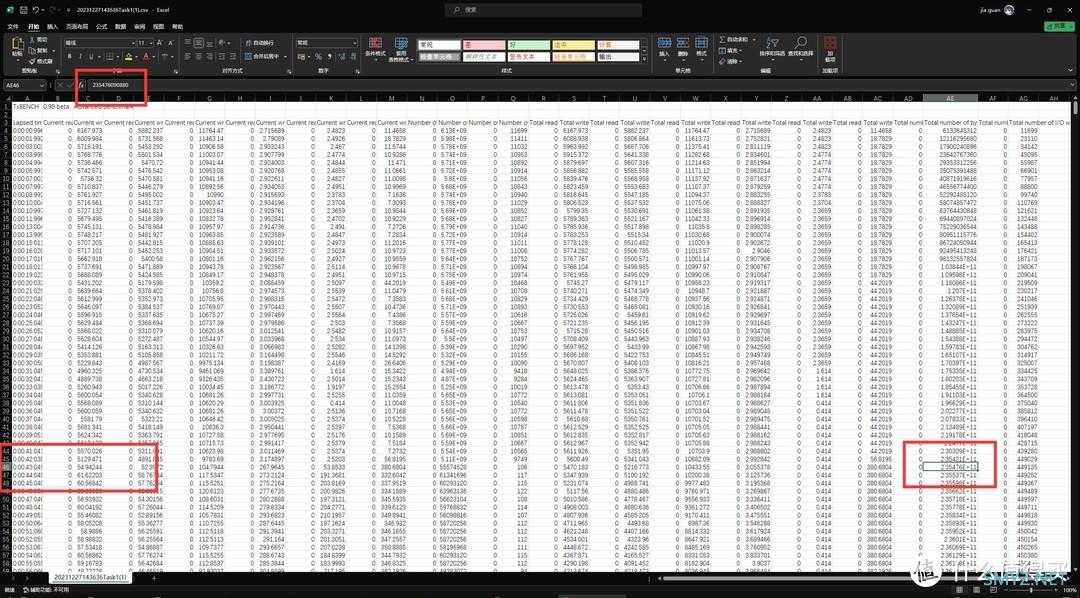Click the green Share button
Viewport: 1080px width, 598px height.
pyautogui.click(x=1059, y=26)
